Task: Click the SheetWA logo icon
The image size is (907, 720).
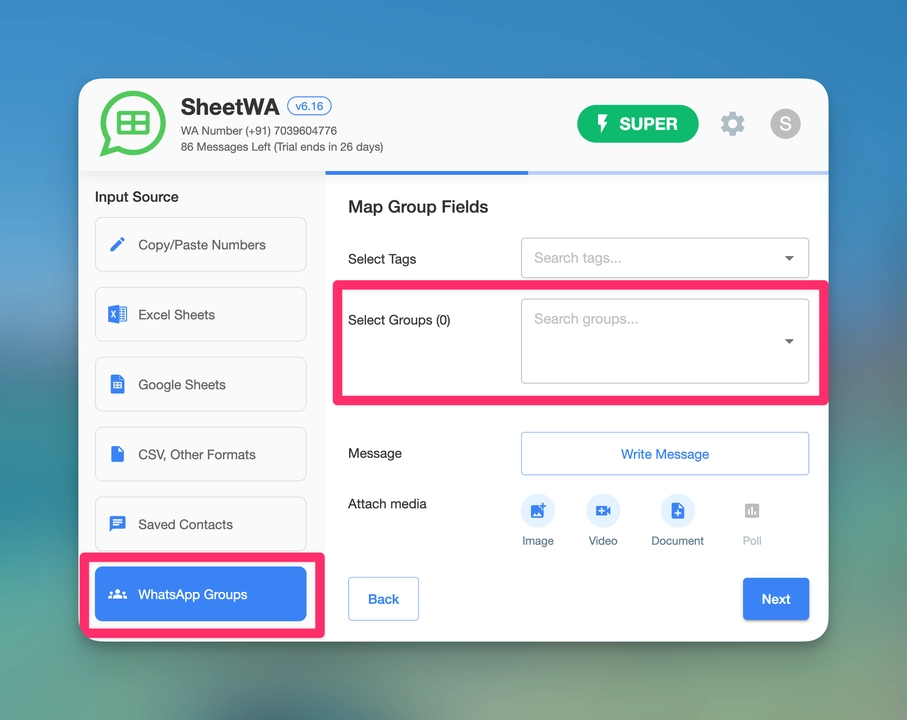Action: pos(132,123)
